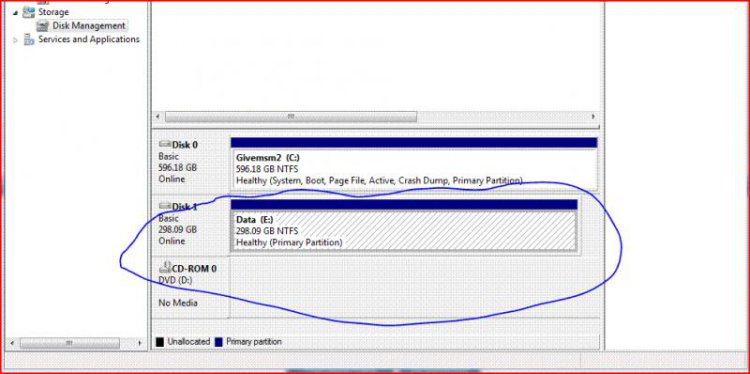Click the tree pane scrollbar right arrow
Screen dimensions: 750x374
pos(140,343)
